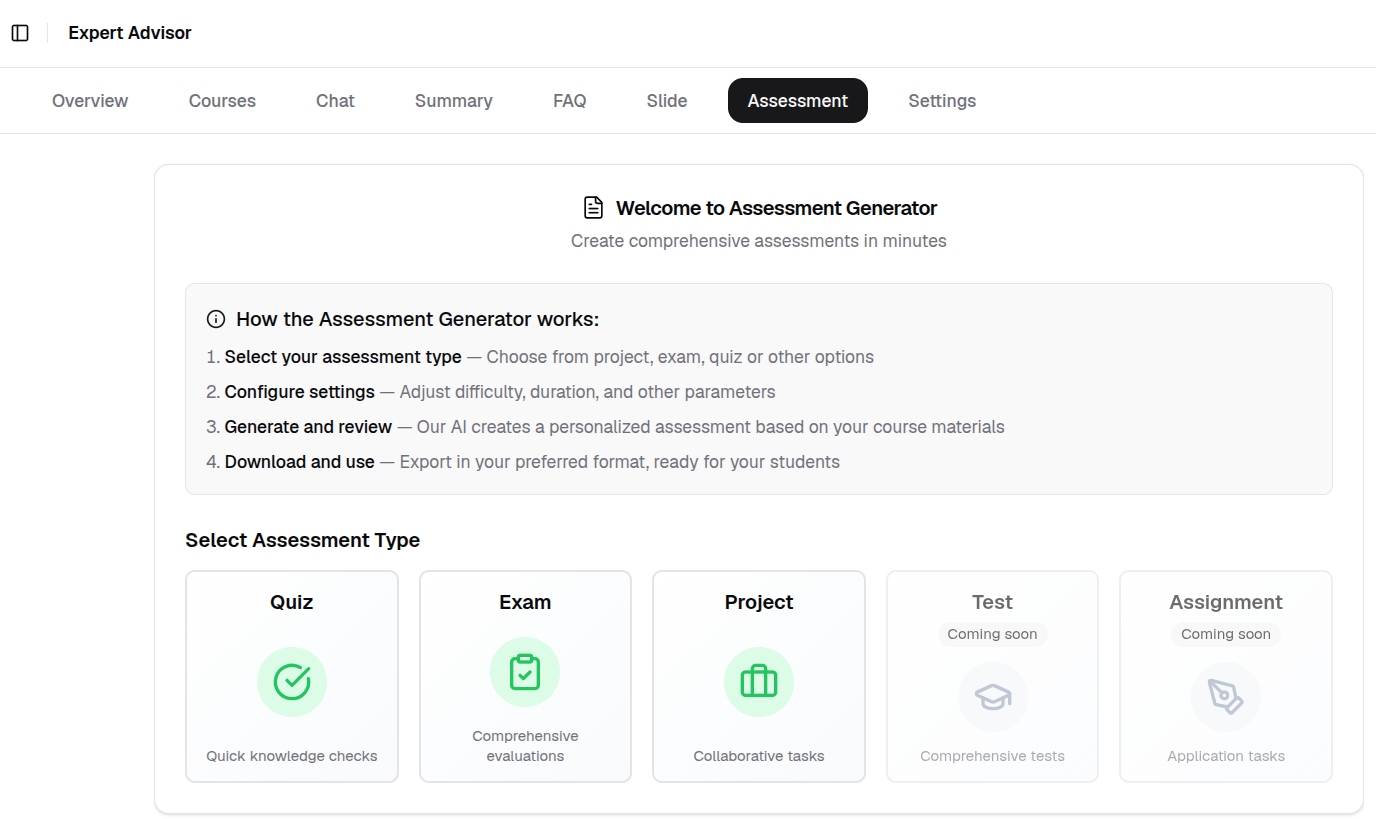Go to the Summary tab
The height and width of the screenshot is (819, 1376).
click(454, 101)
